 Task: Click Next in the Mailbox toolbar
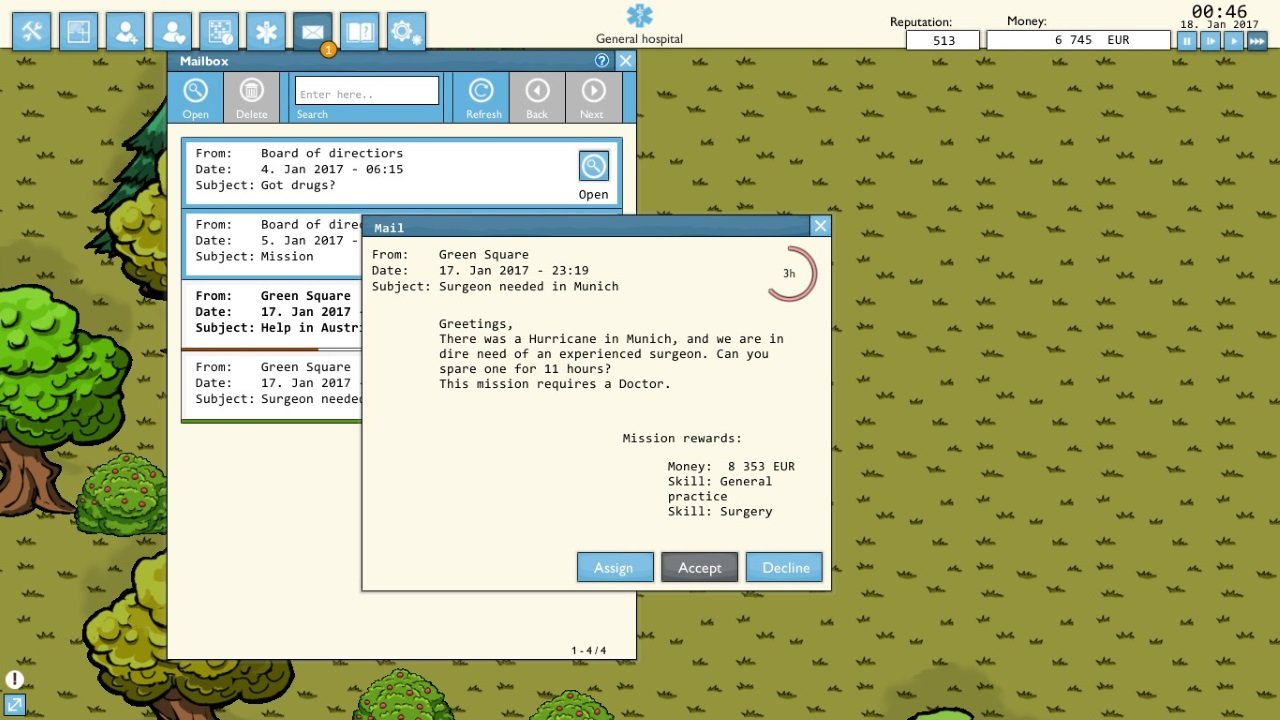593,98
